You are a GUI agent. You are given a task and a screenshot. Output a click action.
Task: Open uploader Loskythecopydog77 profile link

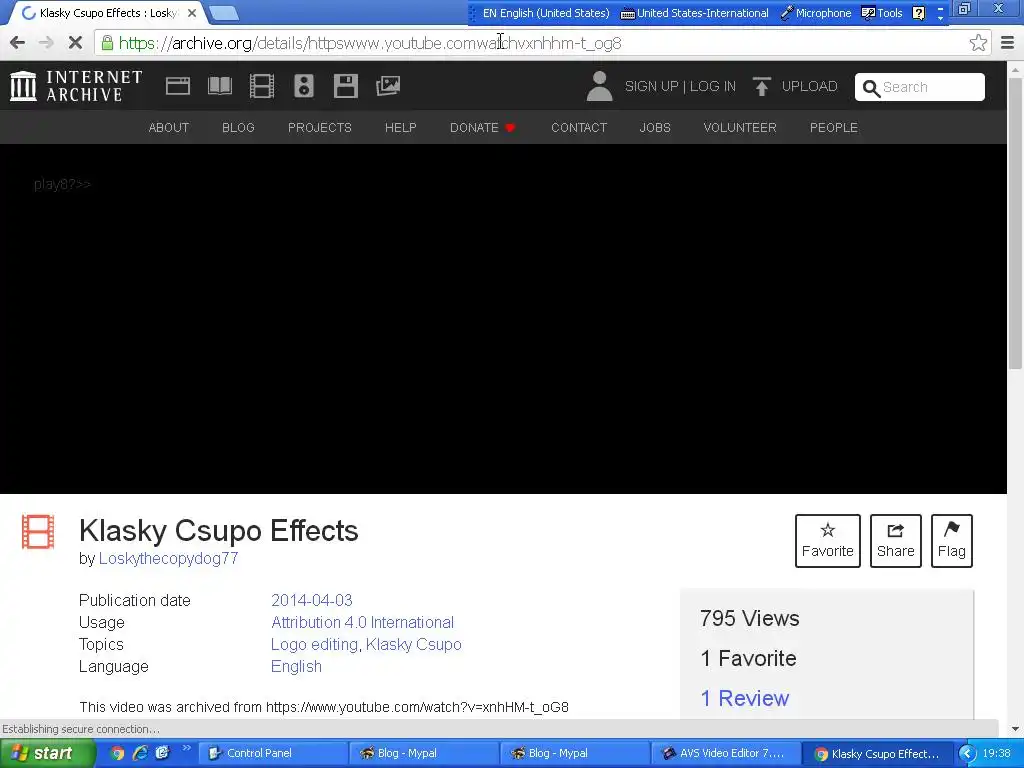(168, 558)
